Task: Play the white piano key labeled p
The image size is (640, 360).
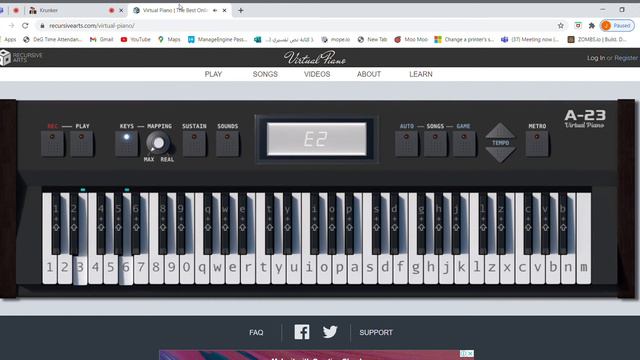Action: pos(339,267)
